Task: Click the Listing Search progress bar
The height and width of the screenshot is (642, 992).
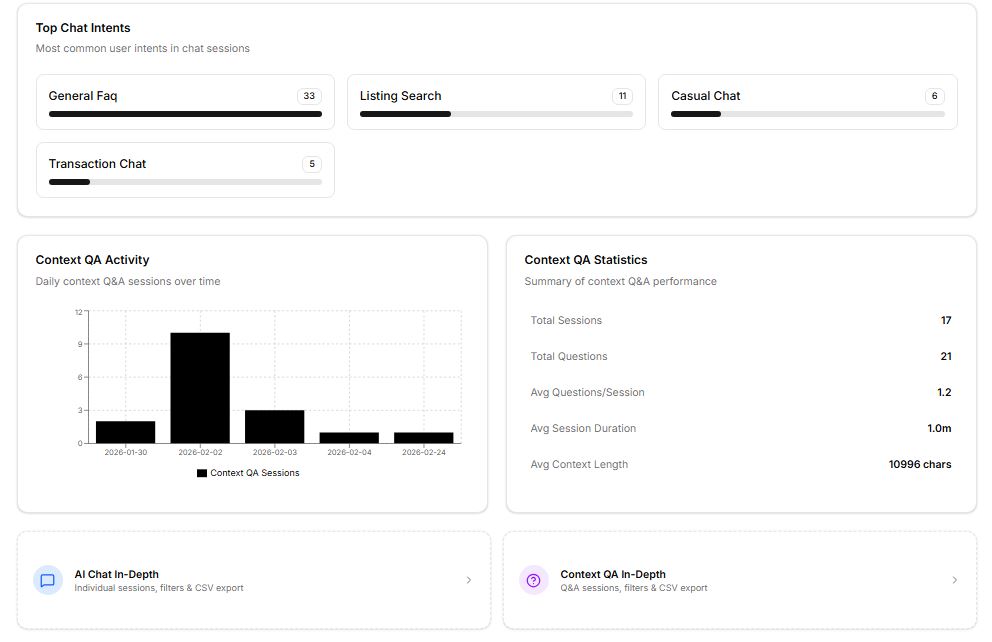Action: point(496,114)
